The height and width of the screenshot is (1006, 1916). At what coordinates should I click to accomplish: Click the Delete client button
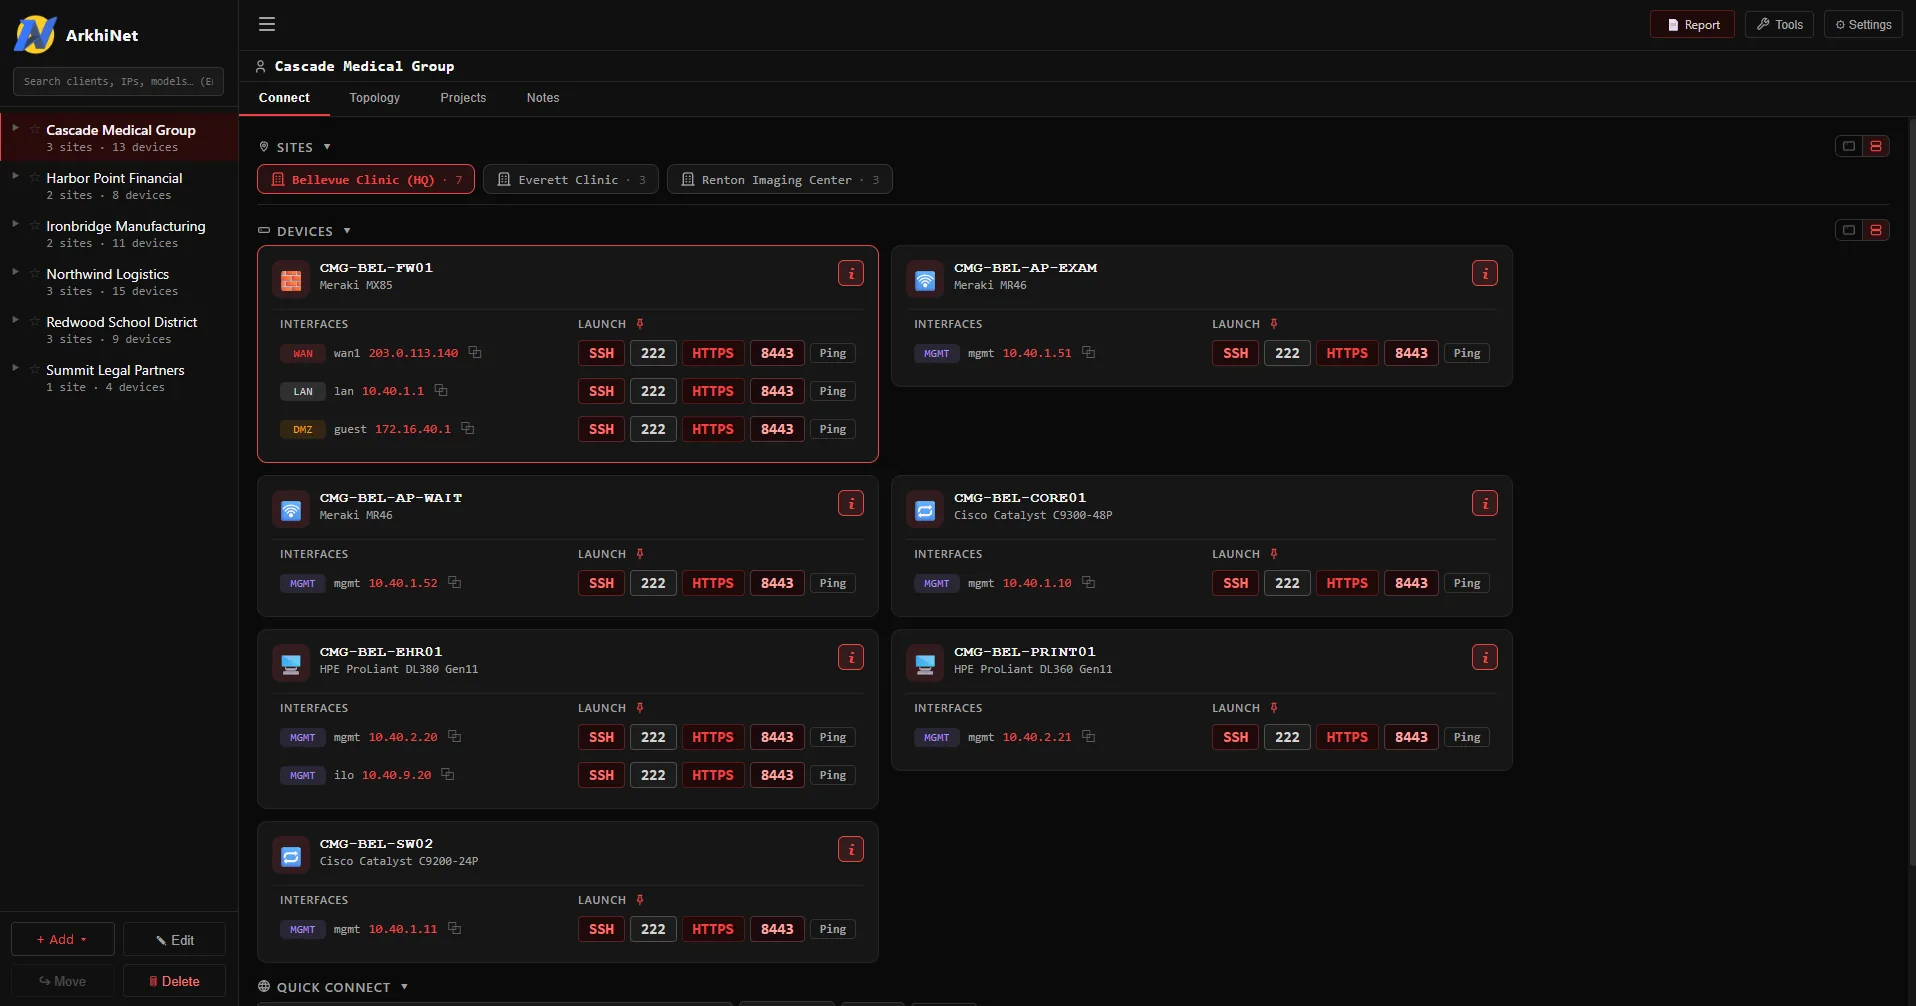pyautogui.click(x=175, y=981)
